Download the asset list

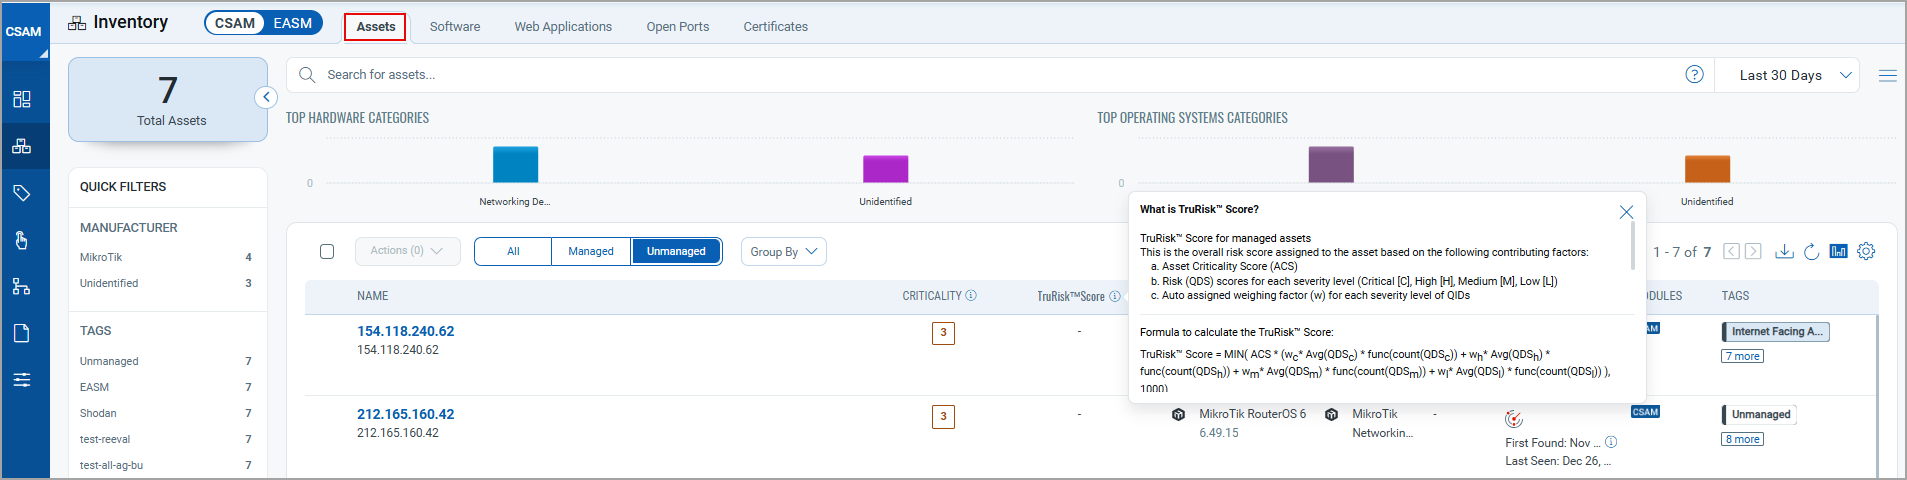click(x=1784, y=251)
